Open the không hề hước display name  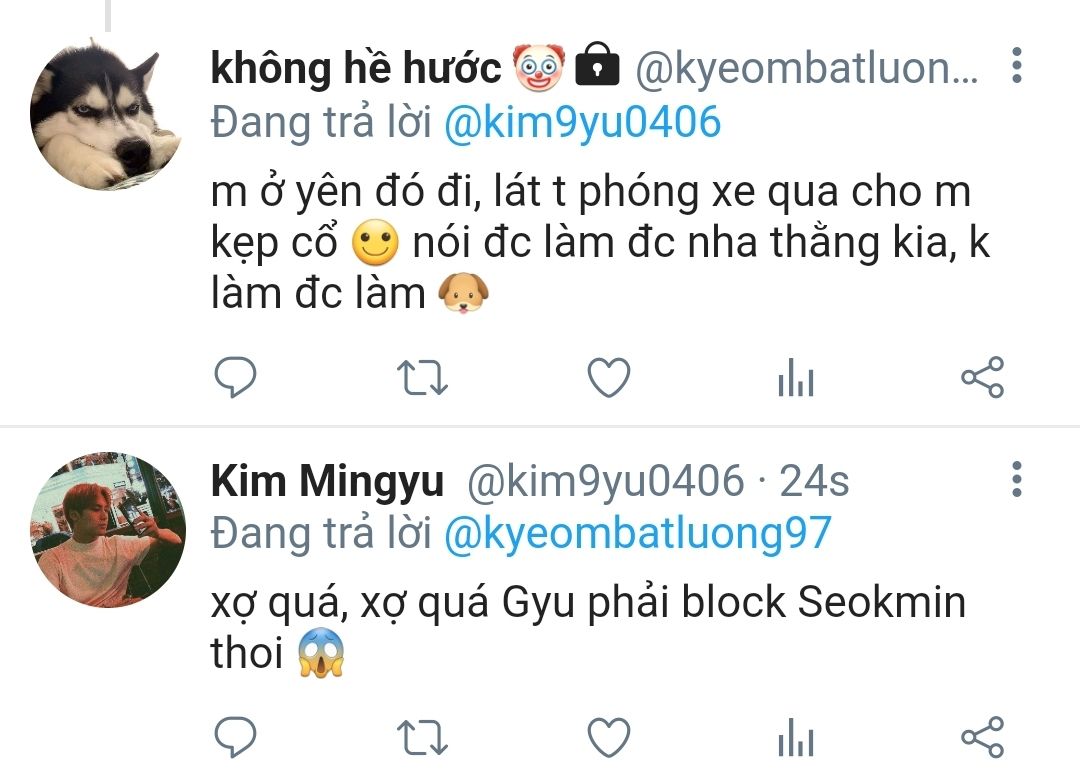[355, 67]
